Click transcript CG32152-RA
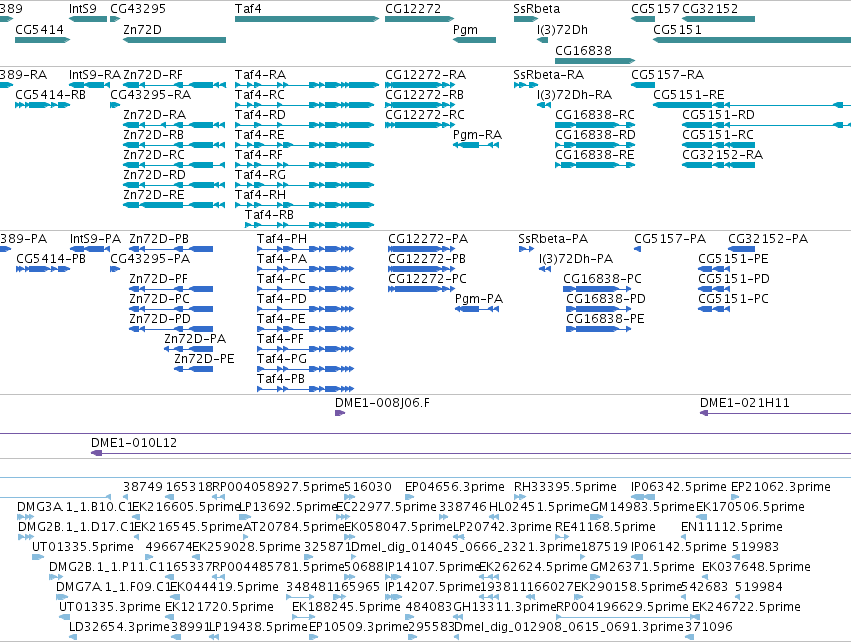 click(719, 164)
